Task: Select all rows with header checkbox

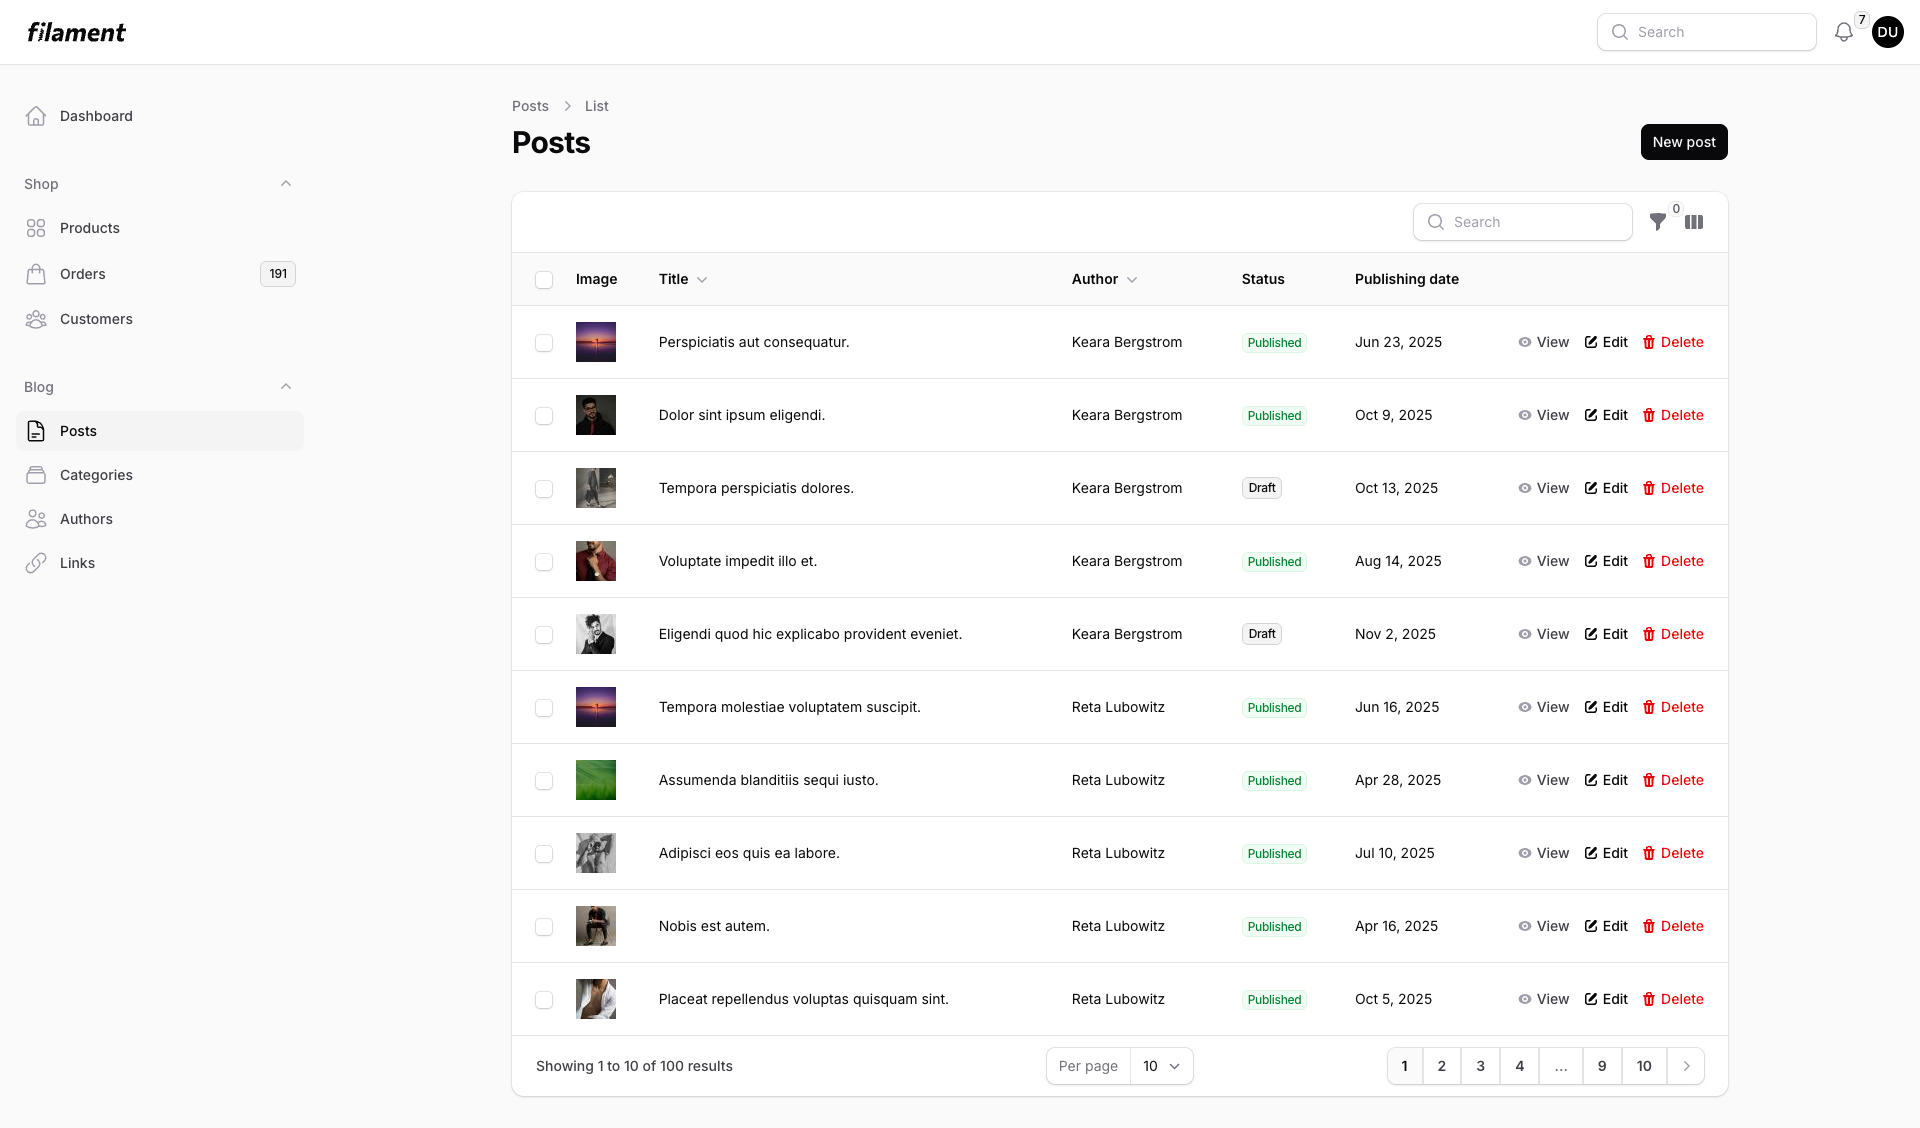Action: (544, 279)
